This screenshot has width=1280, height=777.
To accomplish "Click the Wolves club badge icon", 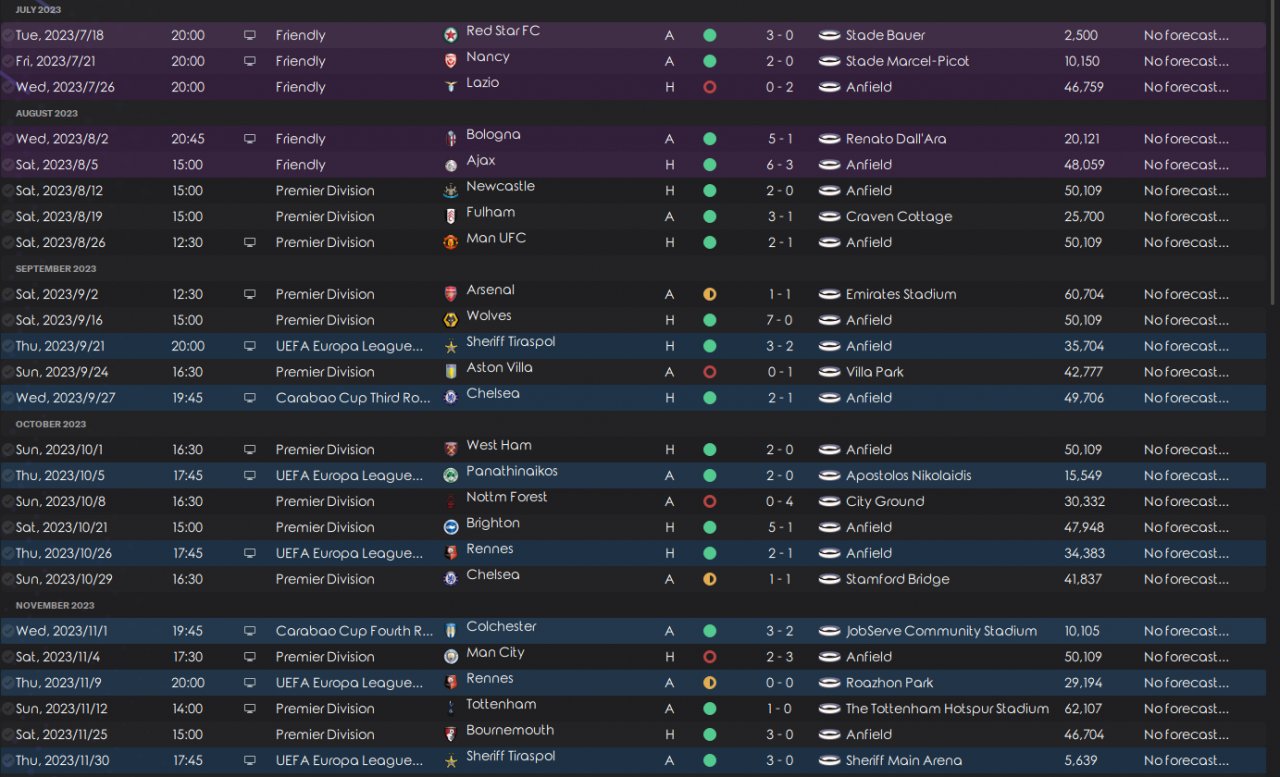I will (450, 320).
